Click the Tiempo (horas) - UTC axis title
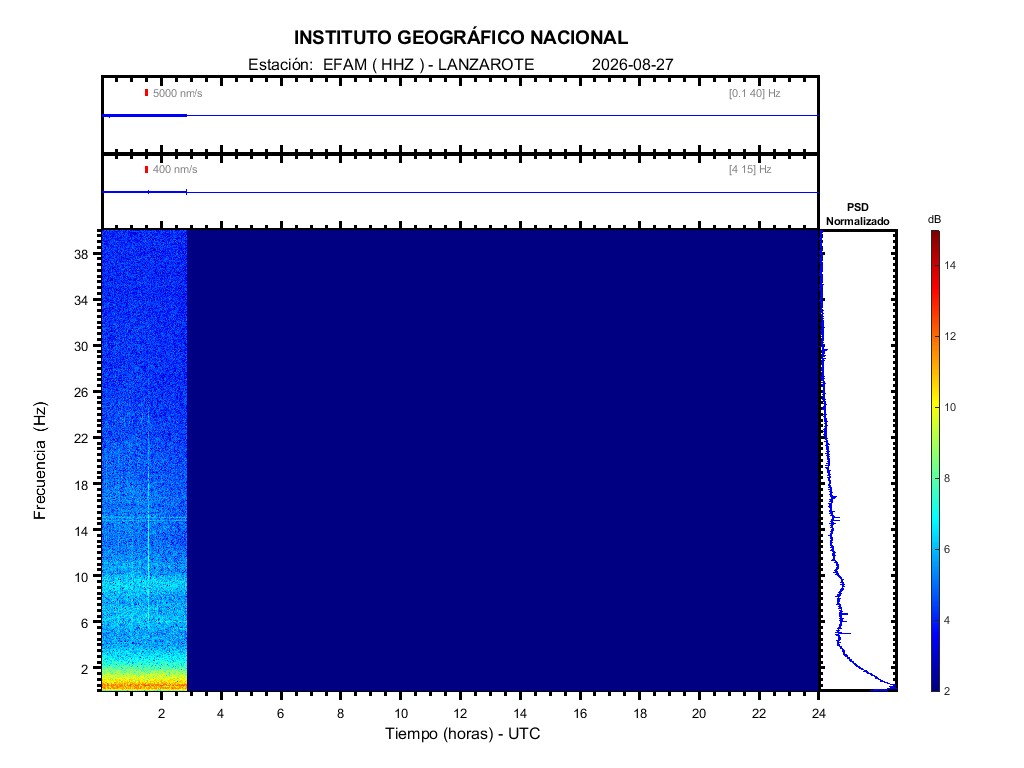The image size is (1024, 768). pos(462,733)
